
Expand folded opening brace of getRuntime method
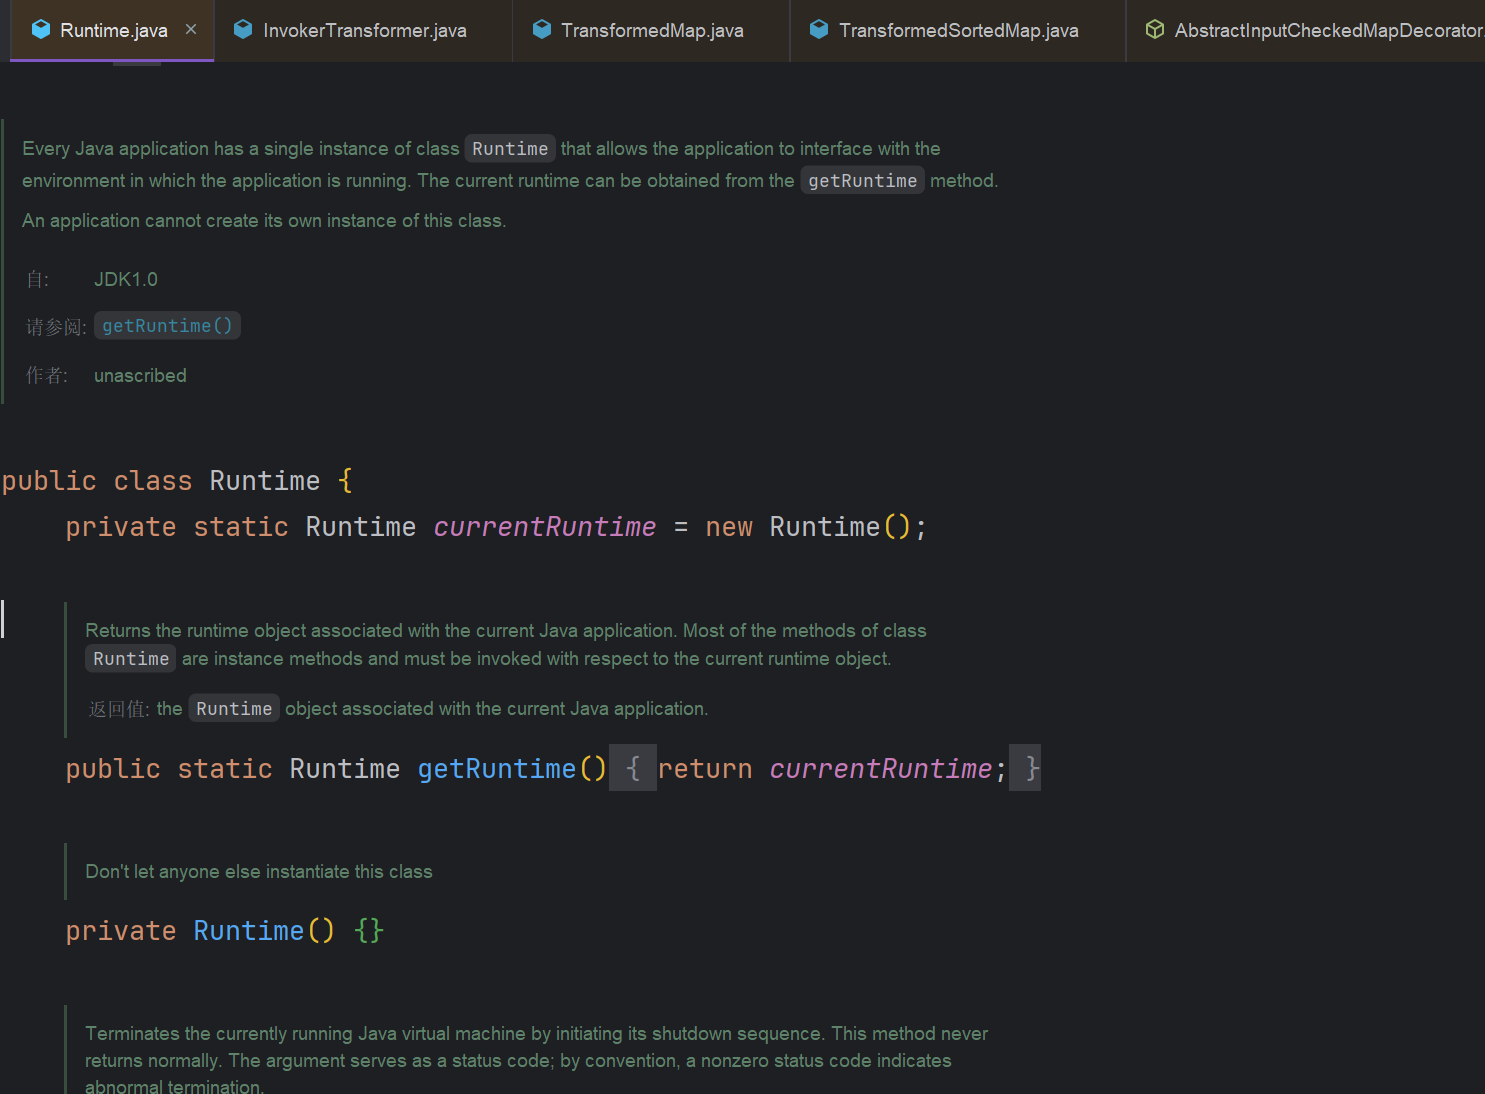[x=633, y=768]
